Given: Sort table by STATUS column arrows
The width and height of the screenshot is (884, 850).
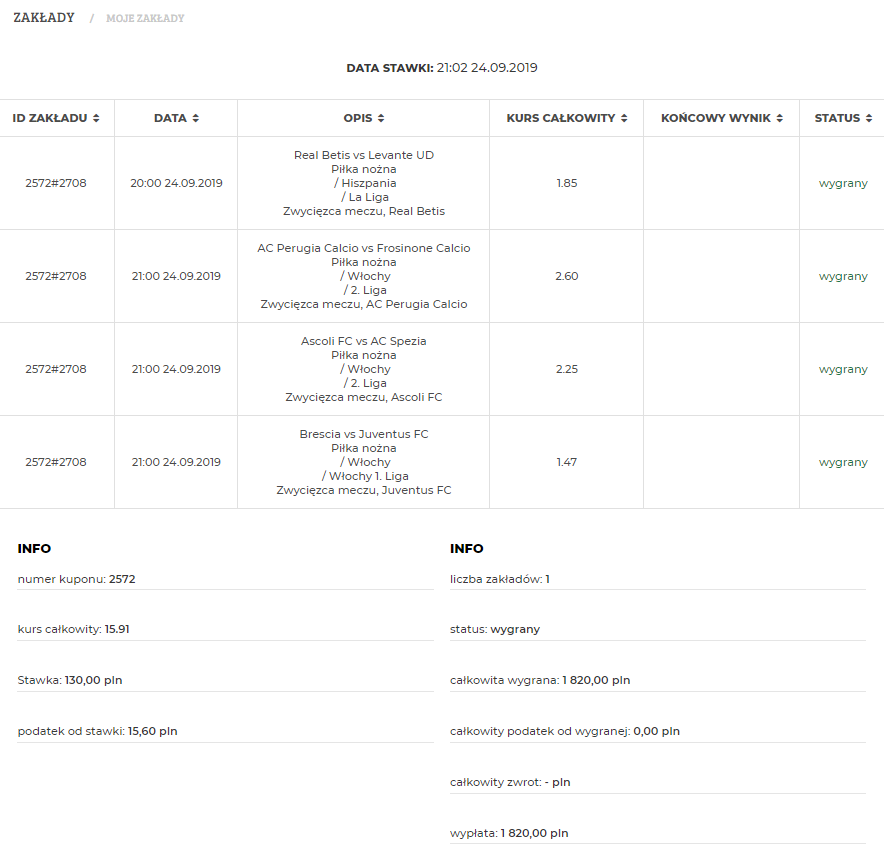Looking at the screenshot, I should tap(869, 118).
